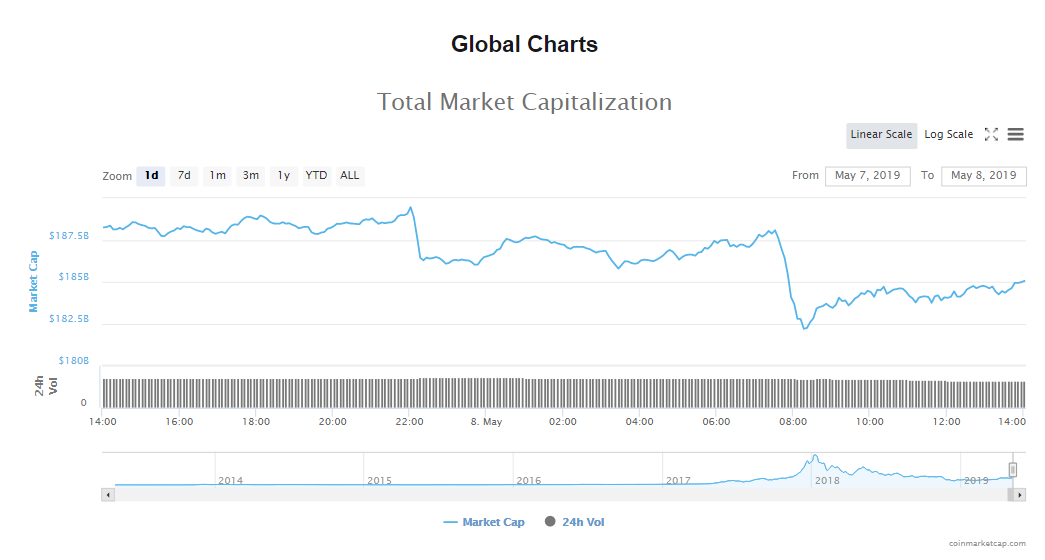Select the 7d zoom range

[x=184, y=176]
